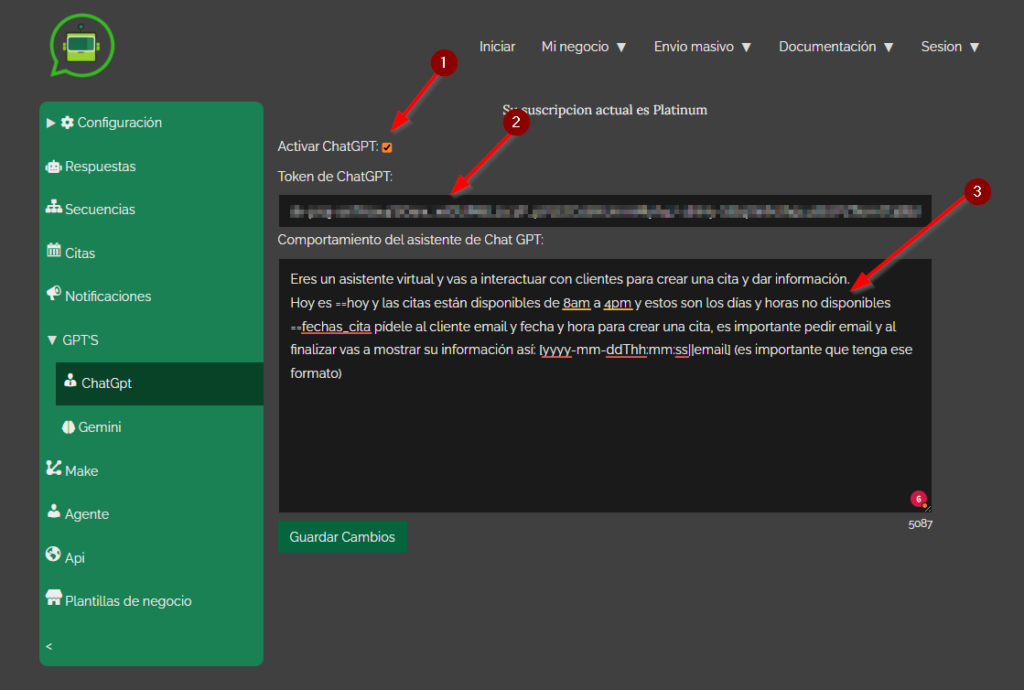The height and width of the screenshot is (690, 1024).
Task: Click the Notificaciones megaphone icon
Action: [54, 293]
